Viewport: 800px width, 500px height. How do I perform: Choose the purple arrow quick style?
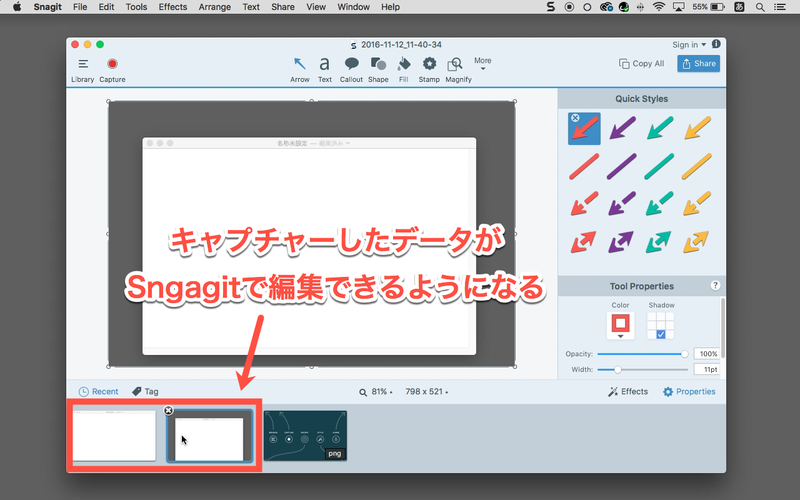[622, 129]
